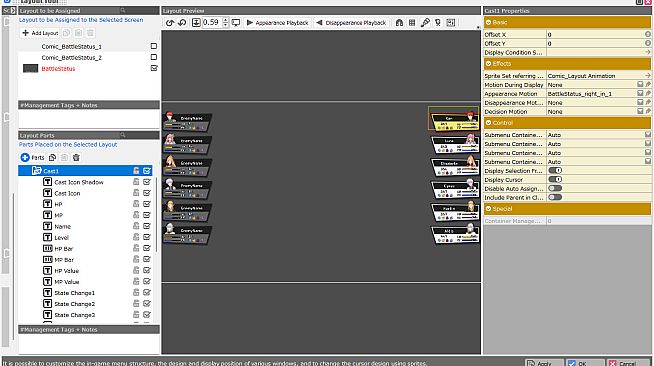This screenshot has width=654, height=366.
Task: Click the lock icon on the Name row
Action: click(x=136, y=226)
